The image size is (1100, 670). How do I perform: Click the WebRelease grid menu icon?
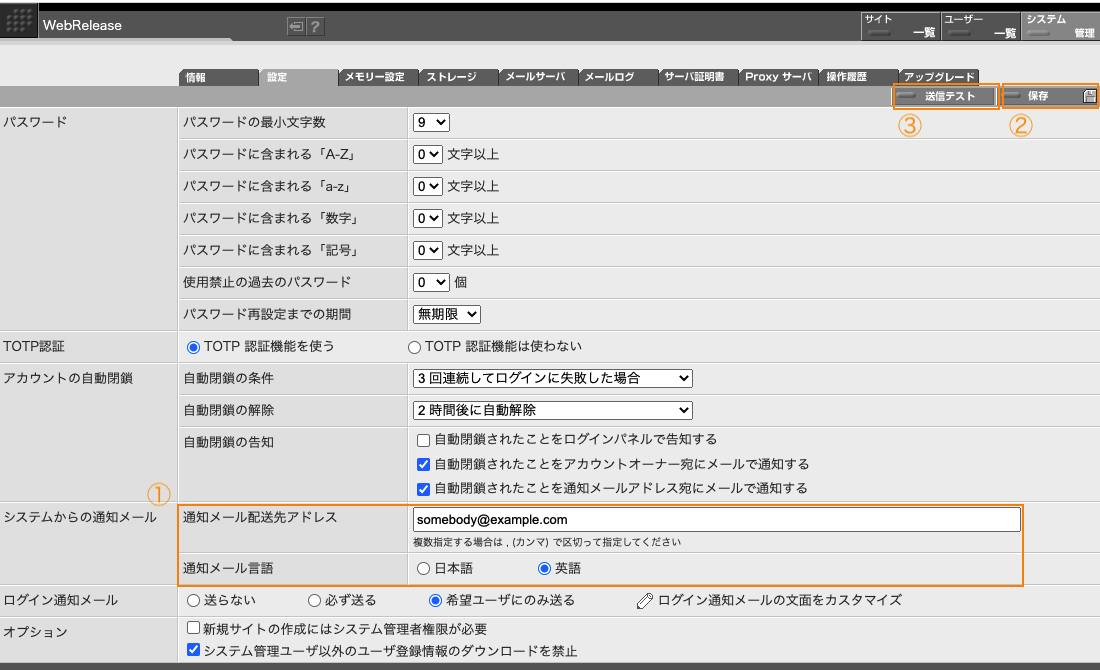tap(18, 20)
